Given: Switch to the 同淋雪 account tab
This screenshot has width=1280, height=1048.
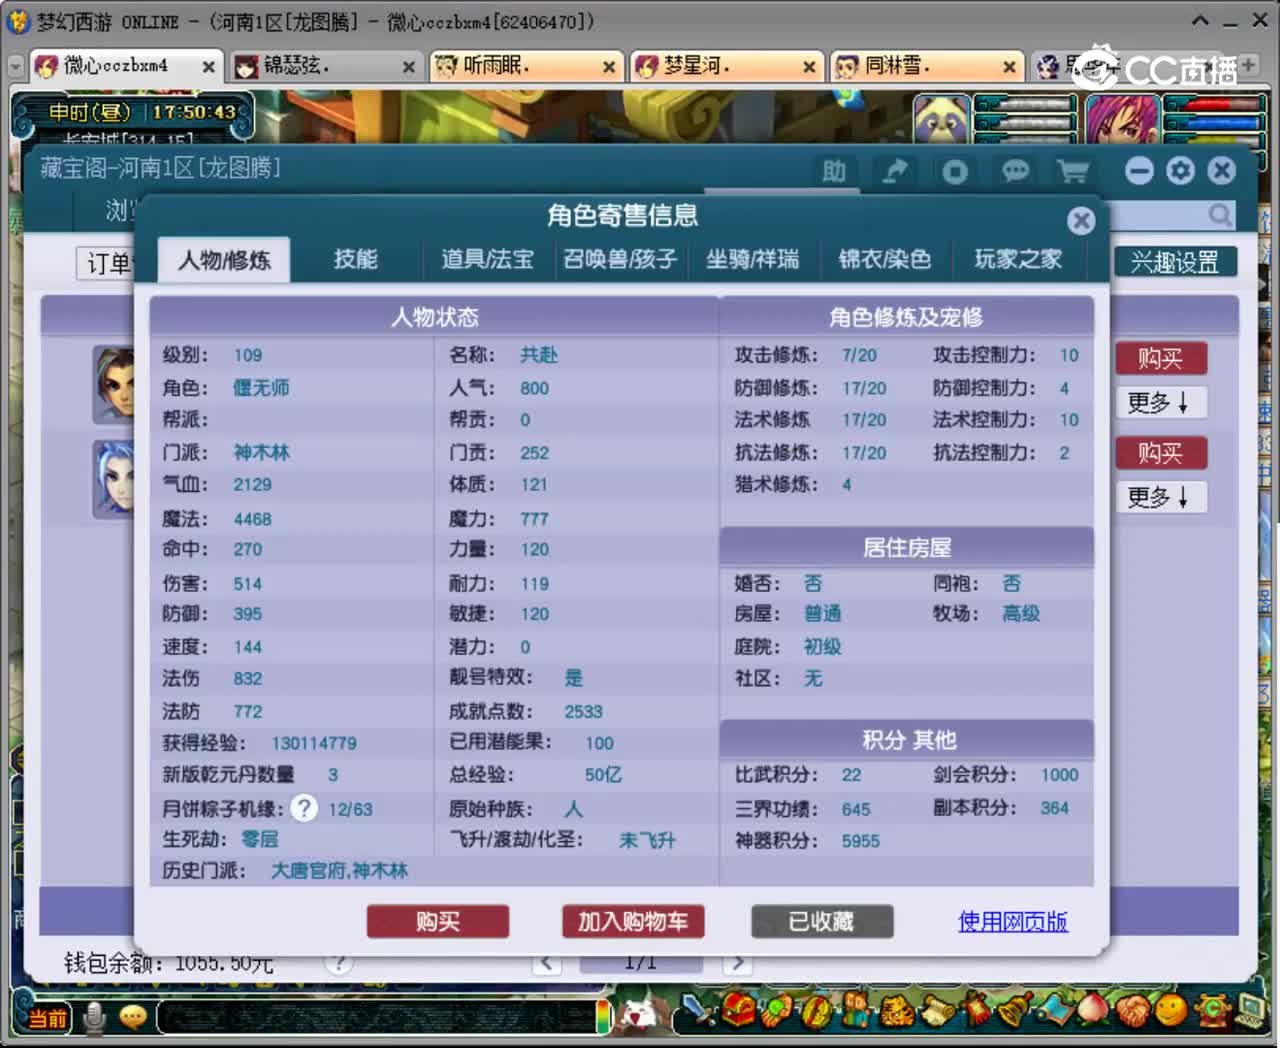Looking at the screenshot, I should coord(925,66).
